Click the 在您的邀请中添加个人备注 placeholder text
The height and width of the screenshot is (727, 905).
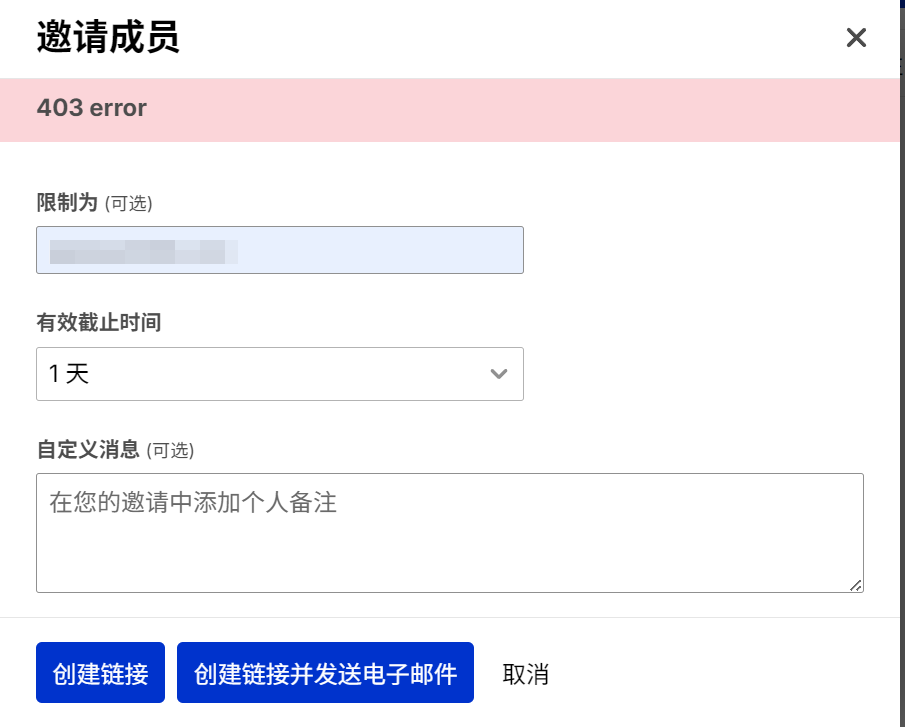193,502
